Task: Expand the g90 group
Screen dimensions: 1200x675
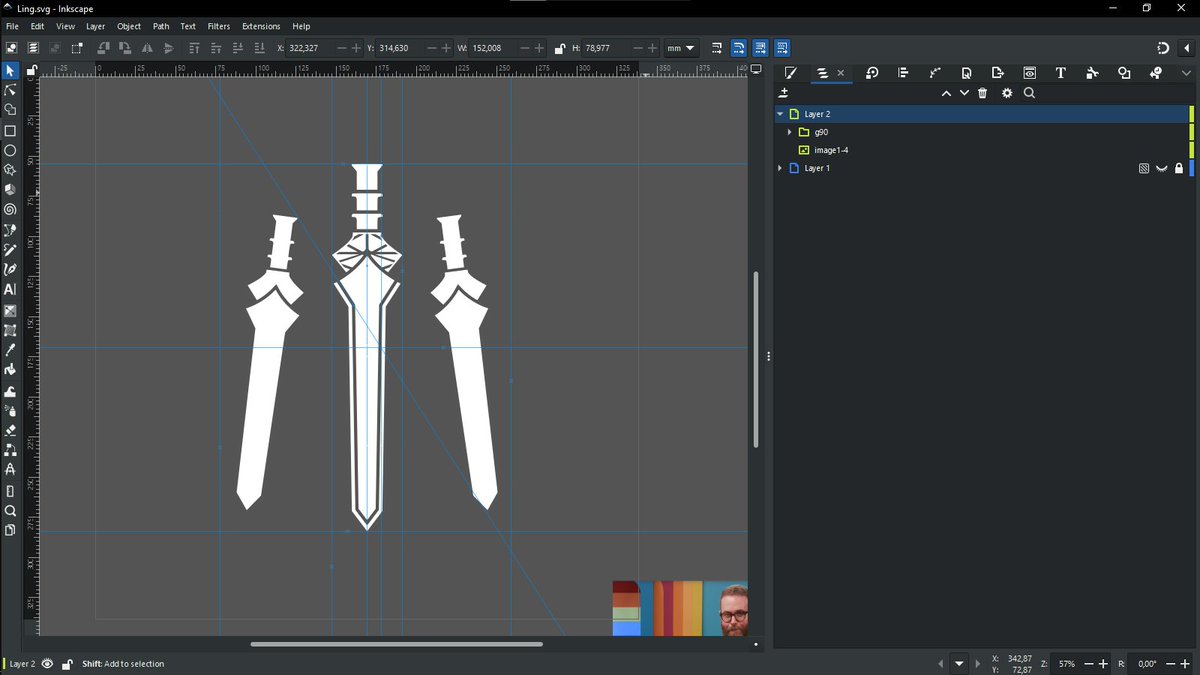Action: 790,132
